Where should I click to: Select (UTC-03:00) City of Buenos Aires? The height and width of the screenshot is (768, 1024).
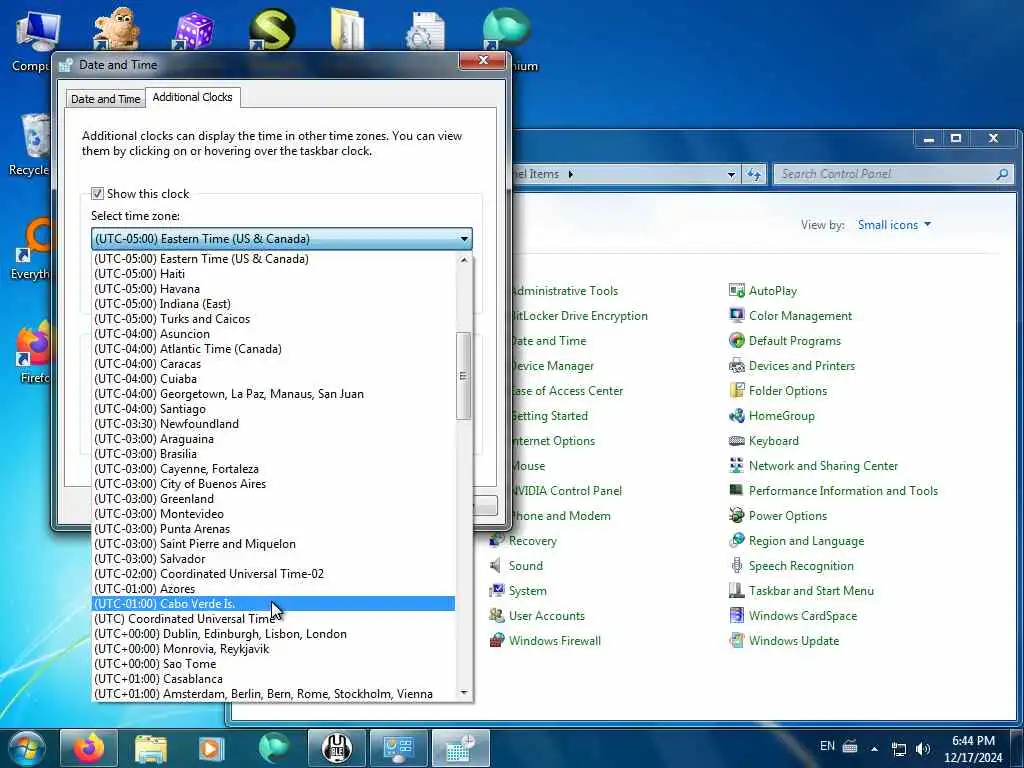point(274,484)
